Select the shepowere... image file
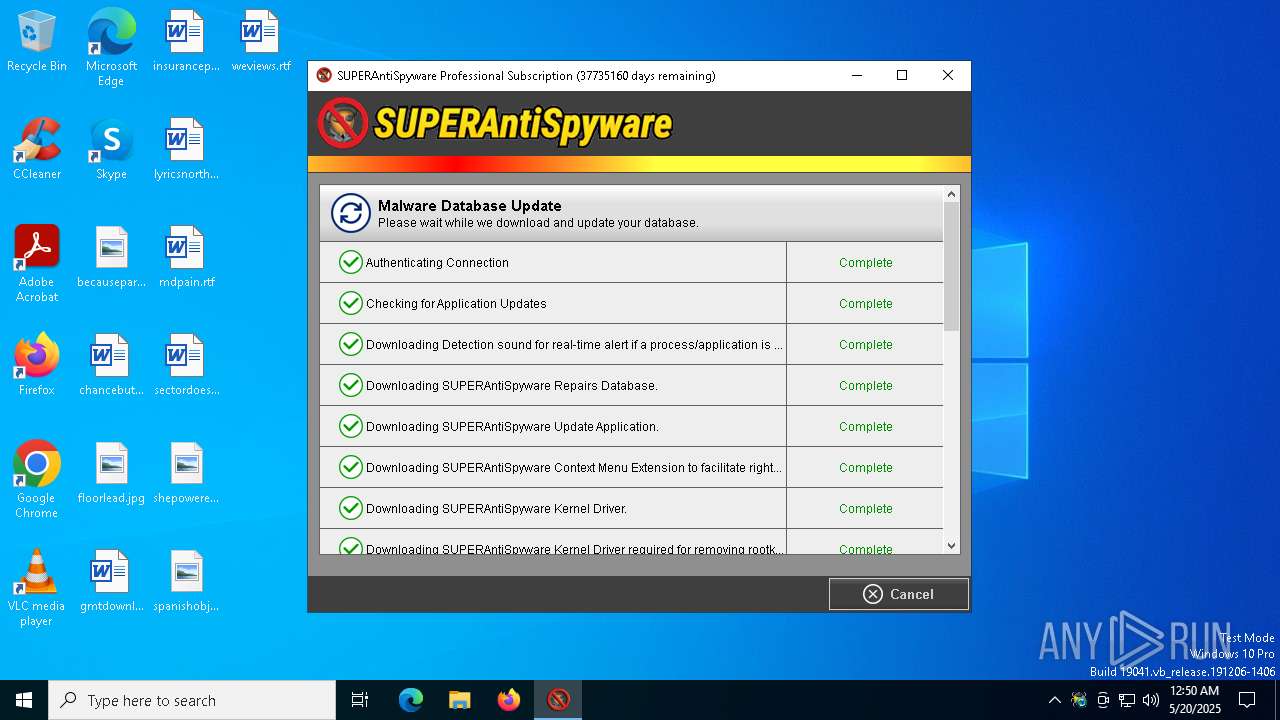The image size is (1280, 720). coord(186,473)
